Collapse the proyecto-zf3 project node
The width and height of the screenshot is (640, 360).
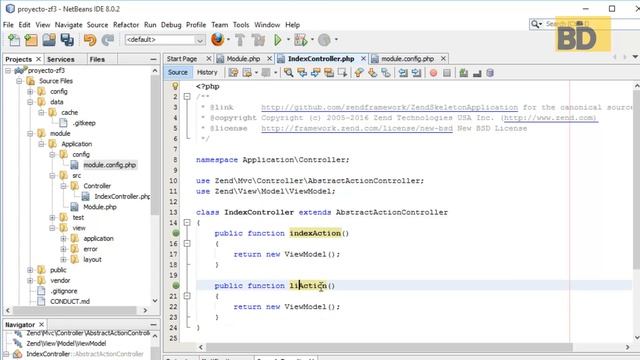pyautogui.click(x=8, y=71)
